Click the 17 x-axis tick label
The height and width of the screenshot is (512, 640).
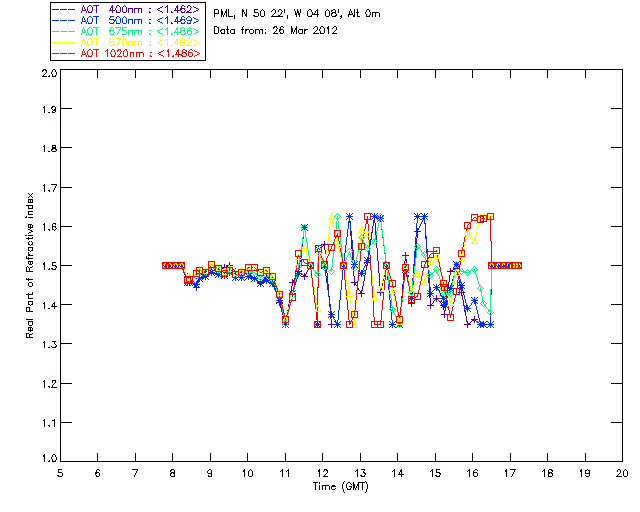[x=510, y=473]
